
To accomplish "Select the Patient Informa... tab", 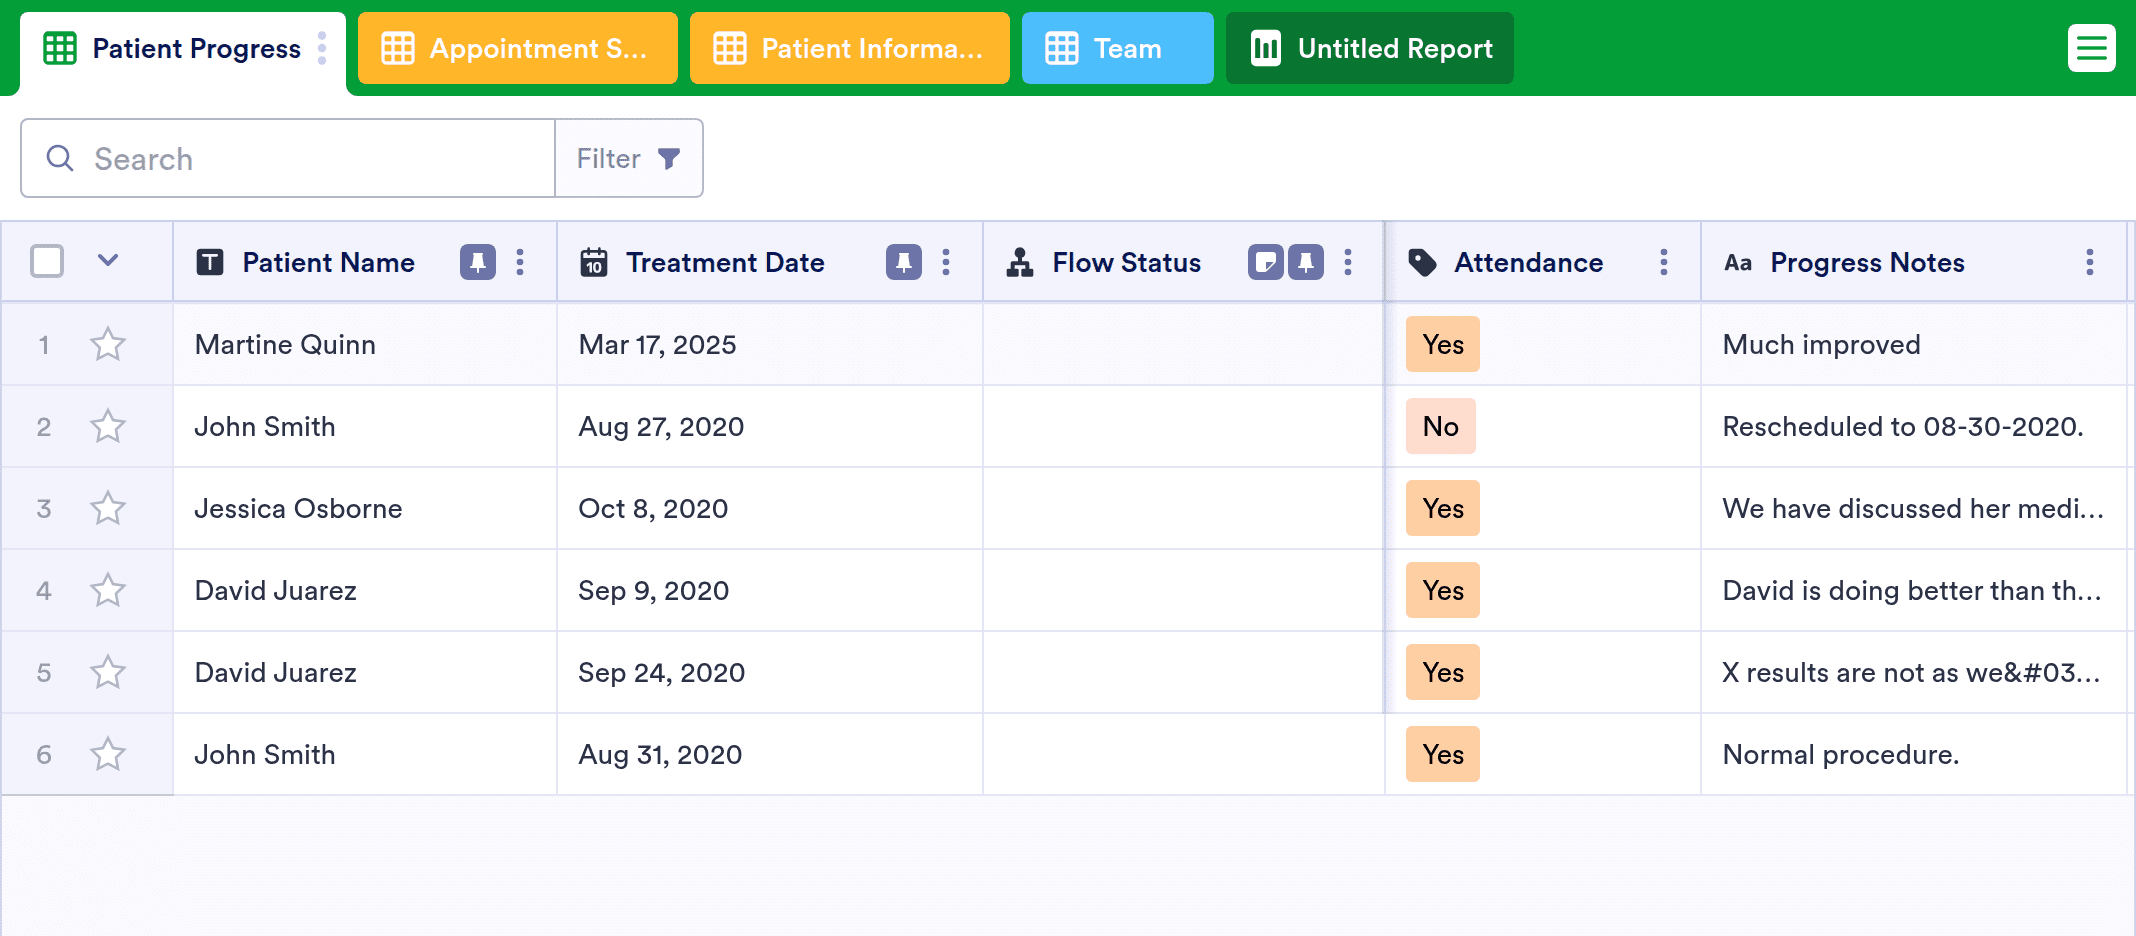I will 850,48.
